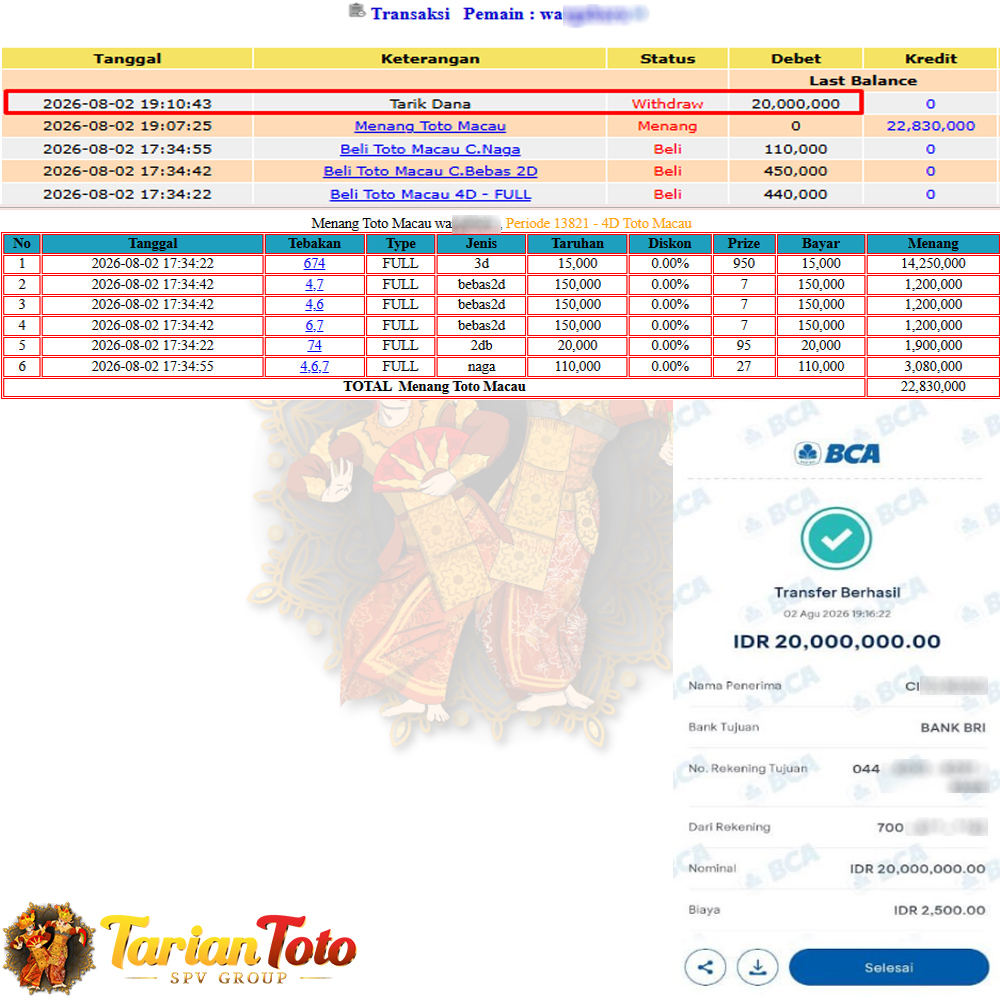Image resolution: width=1000 pixels, height=1000 pixels.
Task: Click the tebakan link 6,7
Action: coord(314,325)
